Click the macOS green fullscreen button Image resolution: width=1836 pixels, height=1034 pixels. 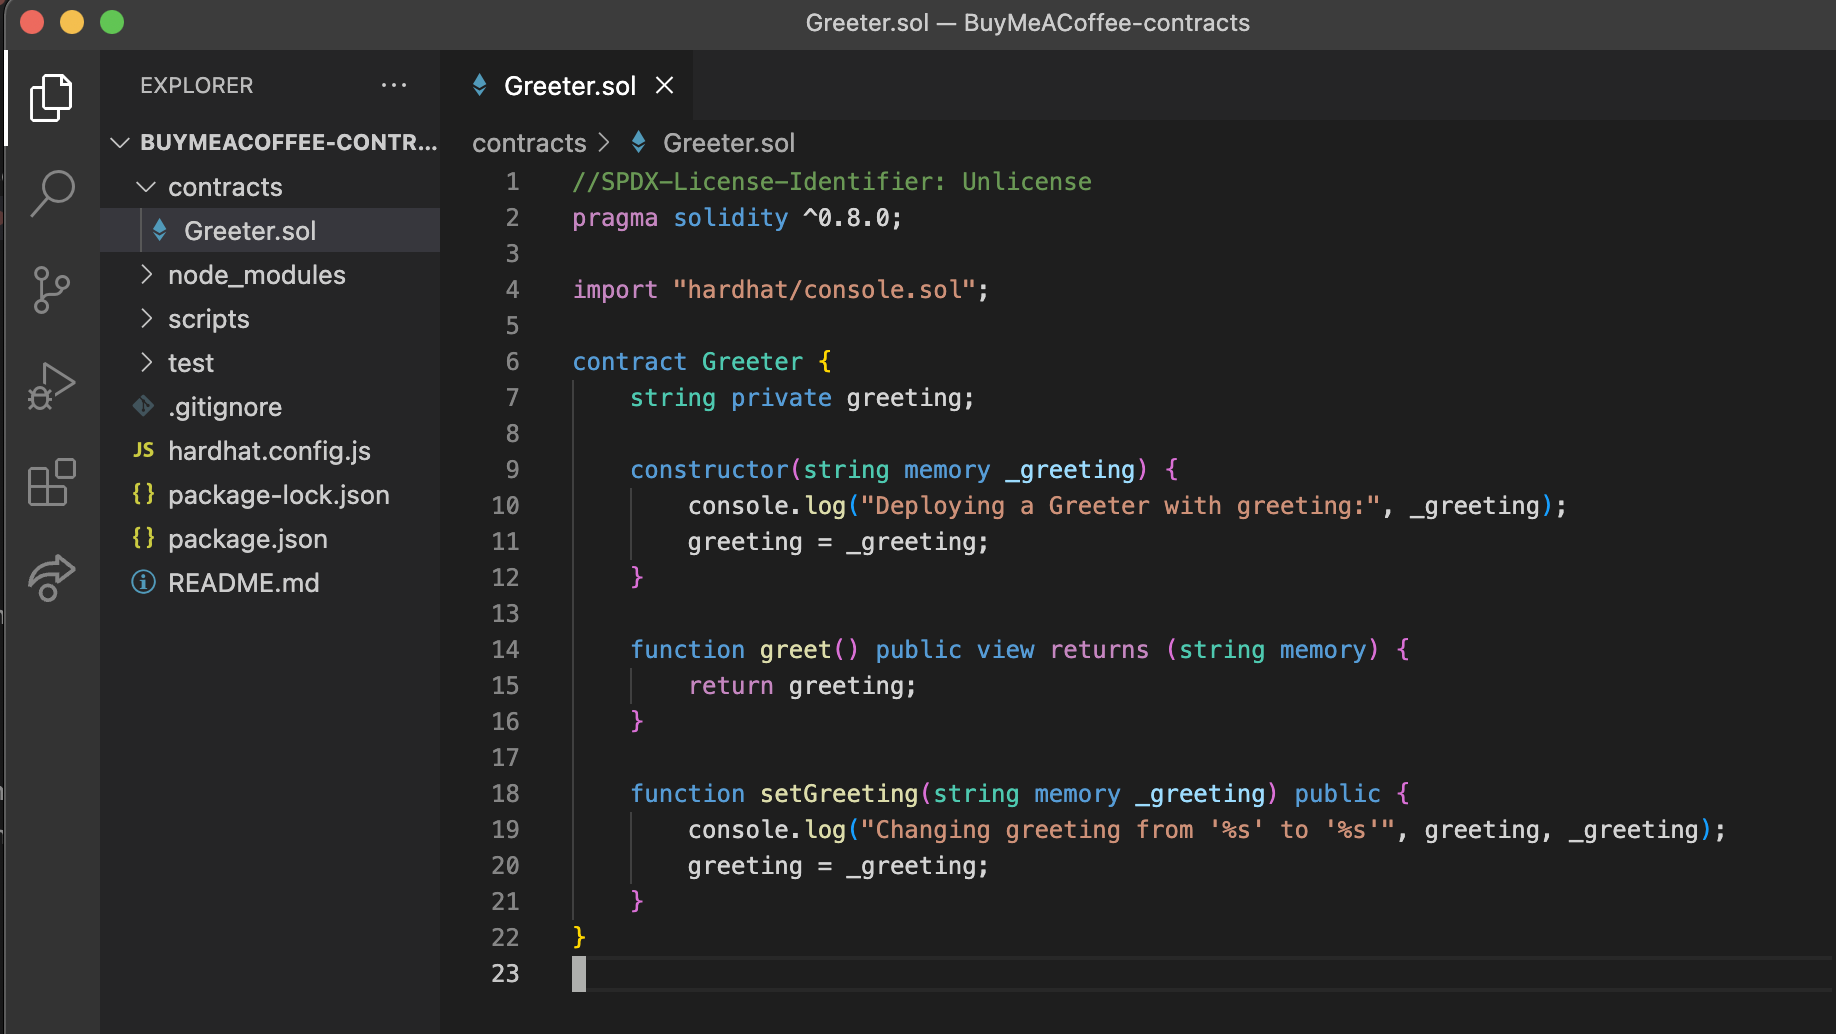tap(112, 22)
